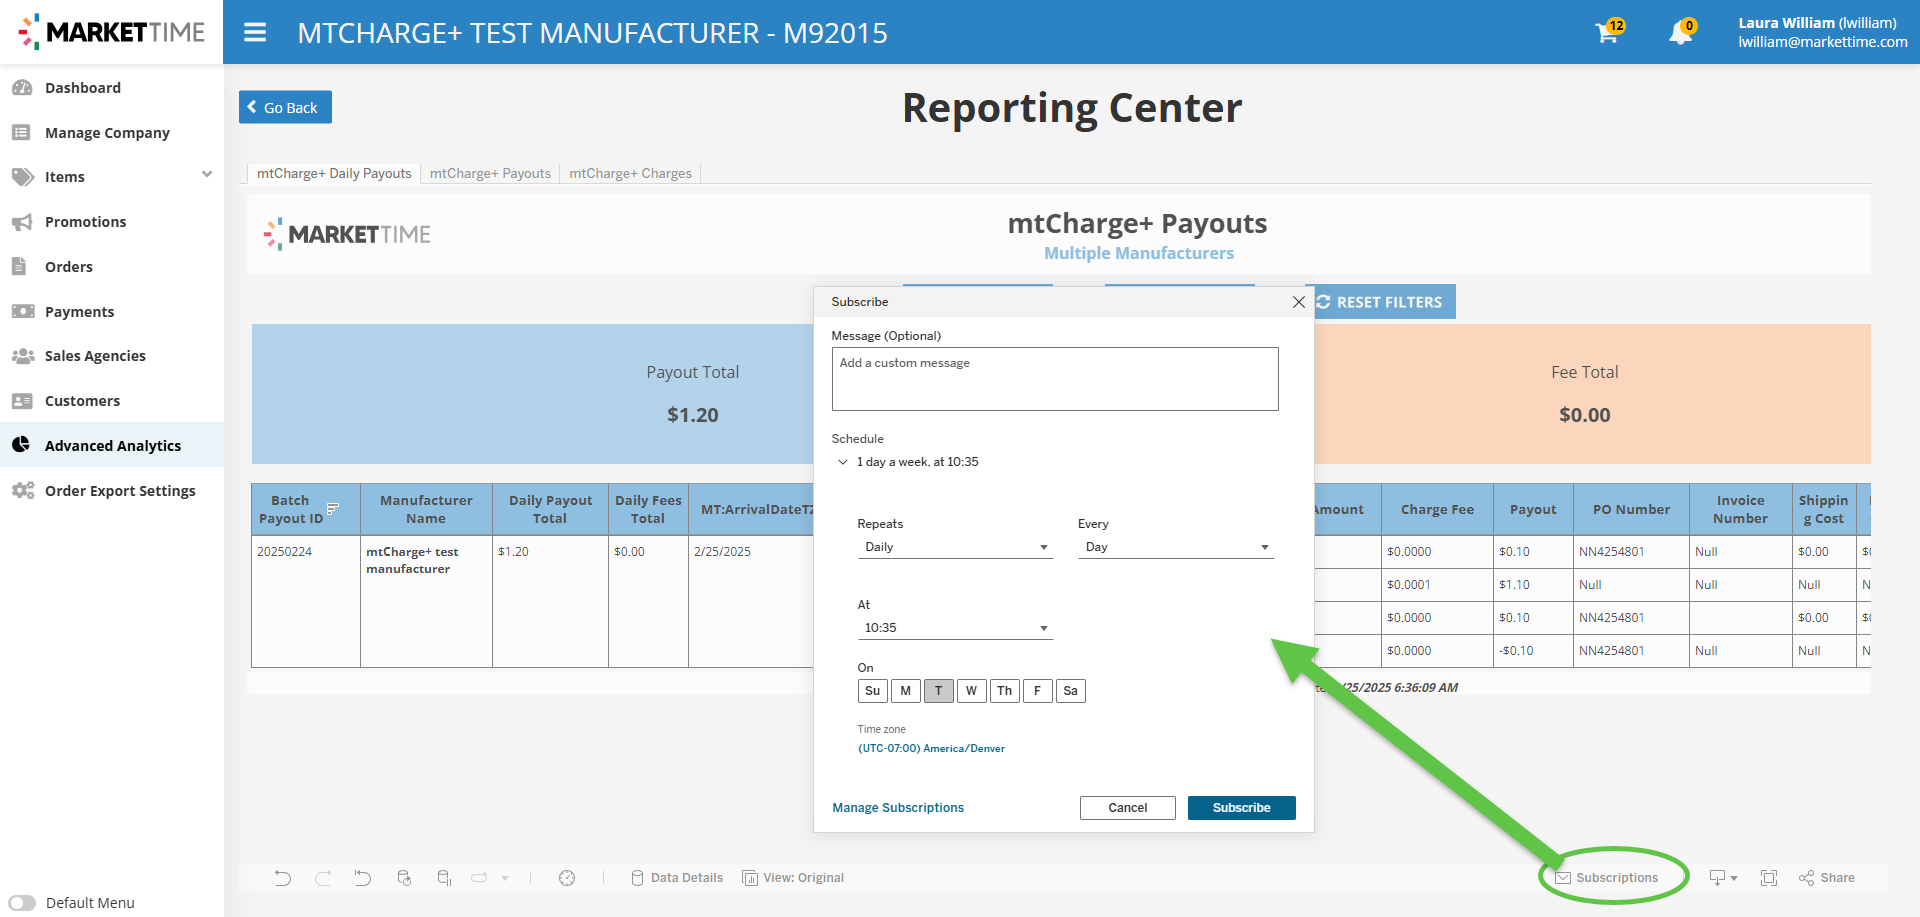This screenshot has height=917, width=1920.
Task: Click the undo icon in toolbar
Action: click(283, 878)
